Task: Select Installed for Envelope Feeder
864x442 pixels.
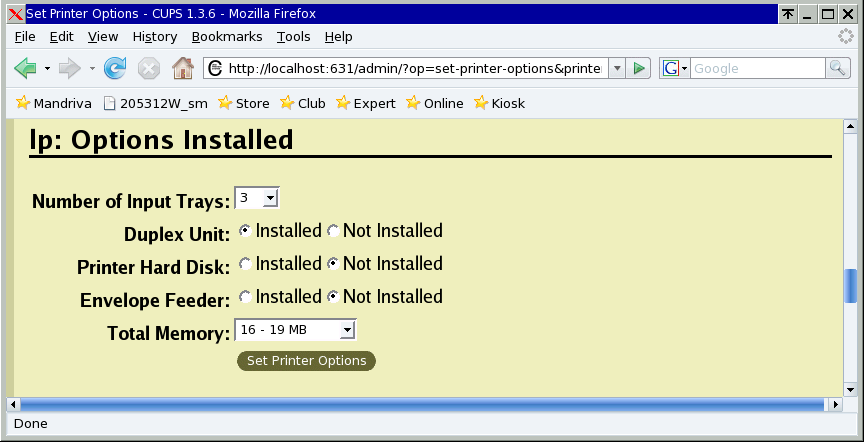Action: (x=245, y=297)
